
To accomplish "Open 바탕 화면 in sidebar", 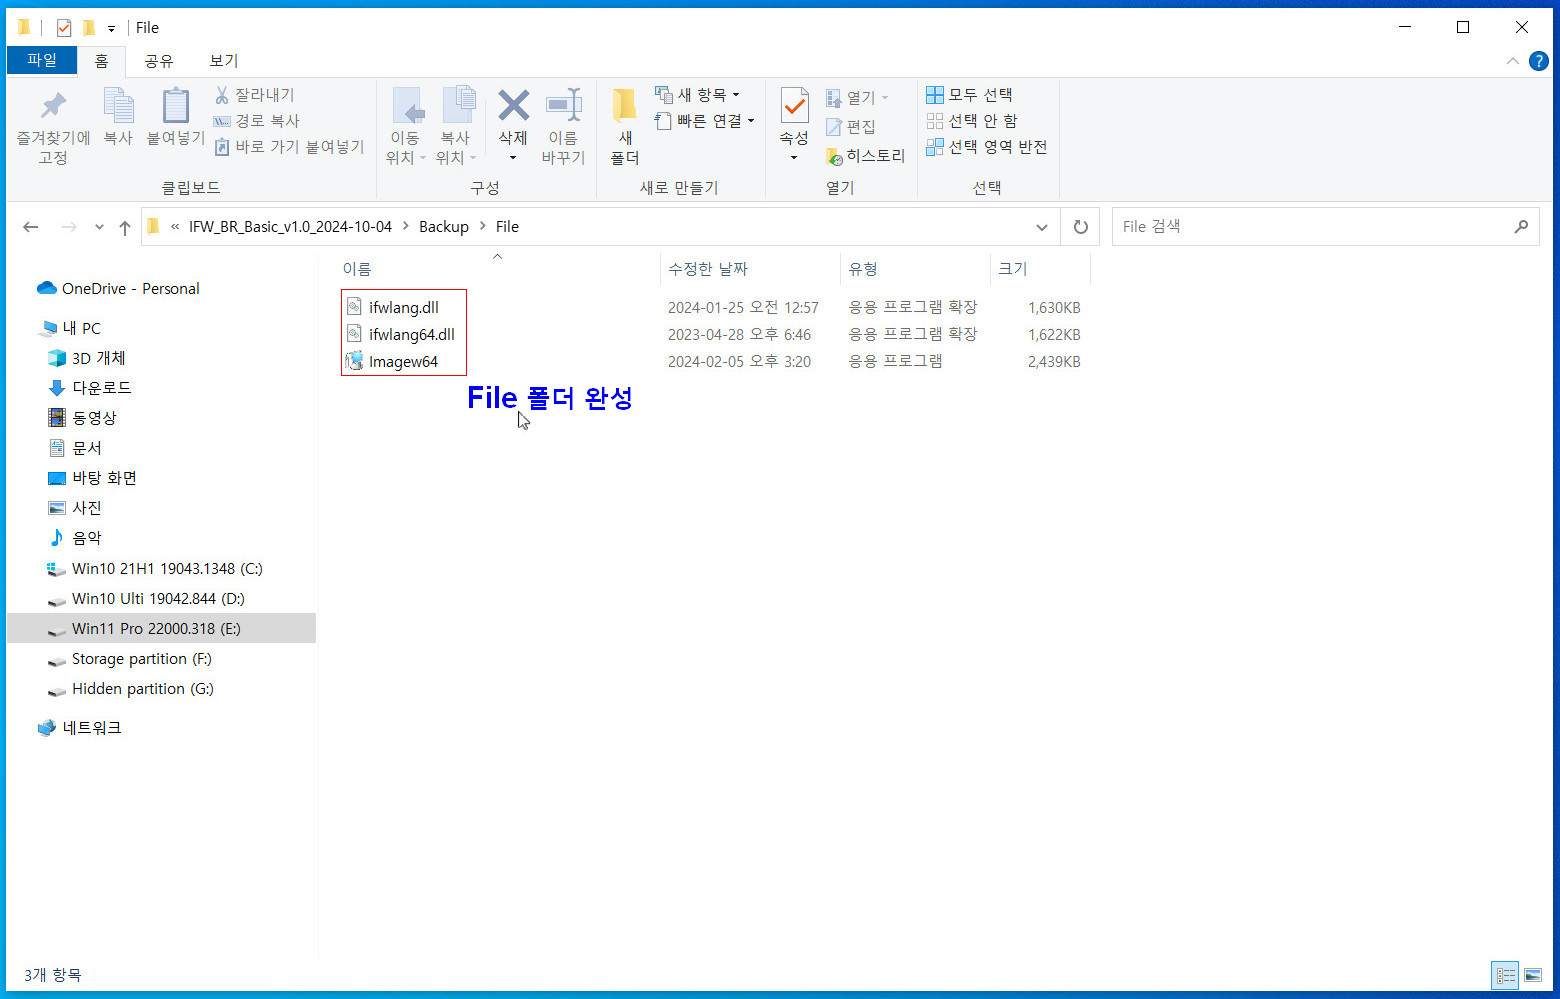I will (104, 478).
